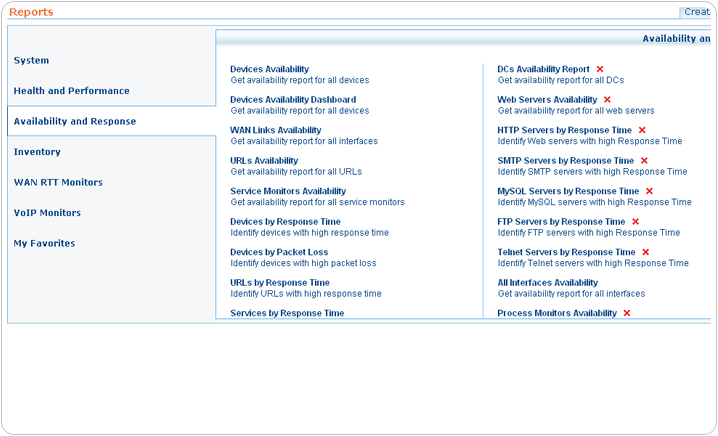Open Process Monitors Availability link

click(557, 313)
